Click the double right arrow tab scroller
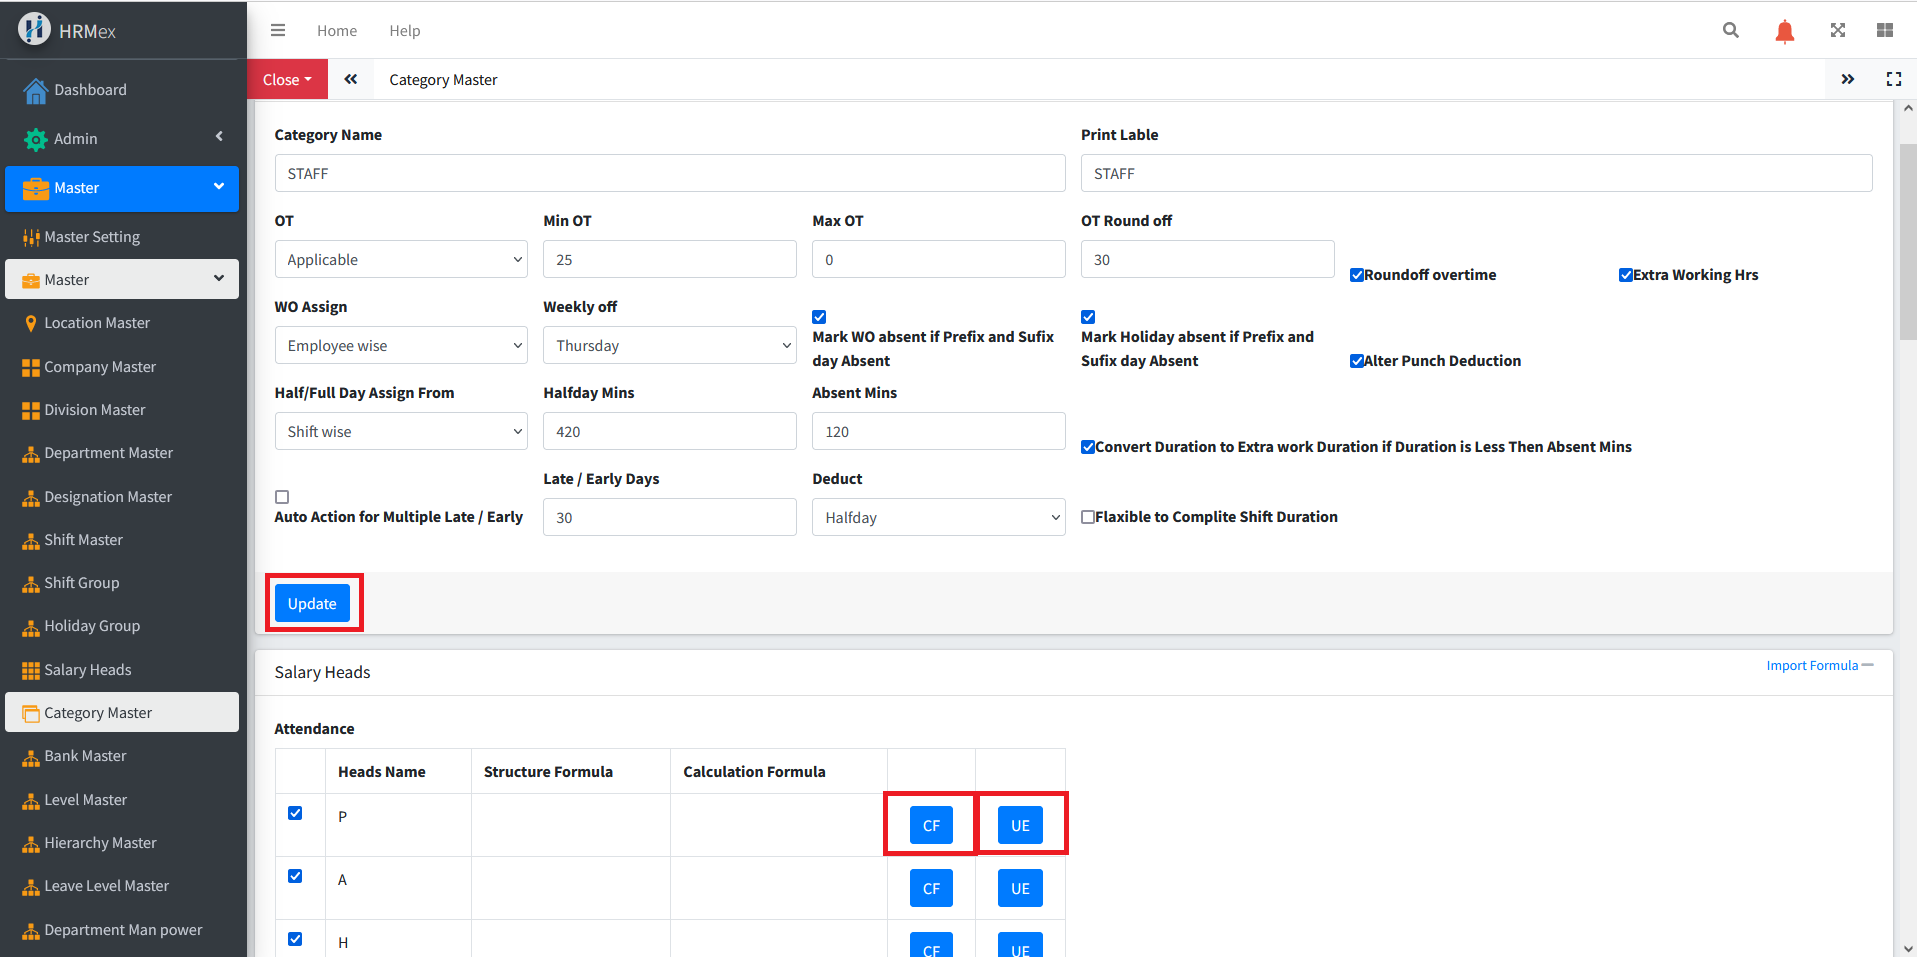This screenshot has width=1919, height=957. (x=1847, y=79)
